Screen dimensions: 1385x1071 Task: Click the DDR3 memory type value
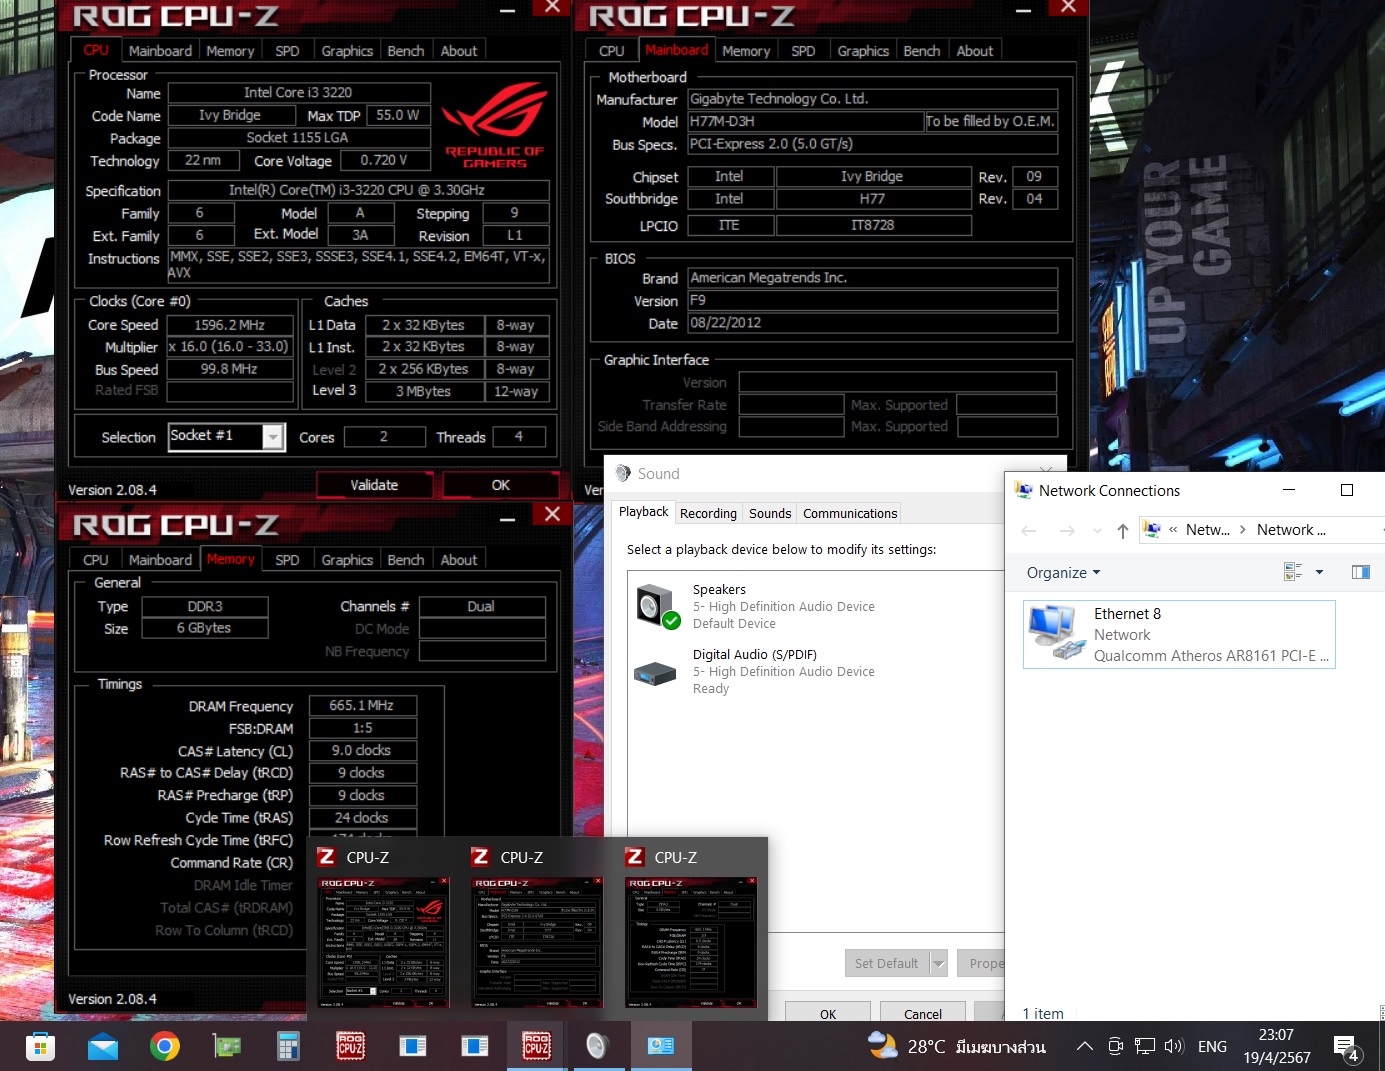coord(205,606)
